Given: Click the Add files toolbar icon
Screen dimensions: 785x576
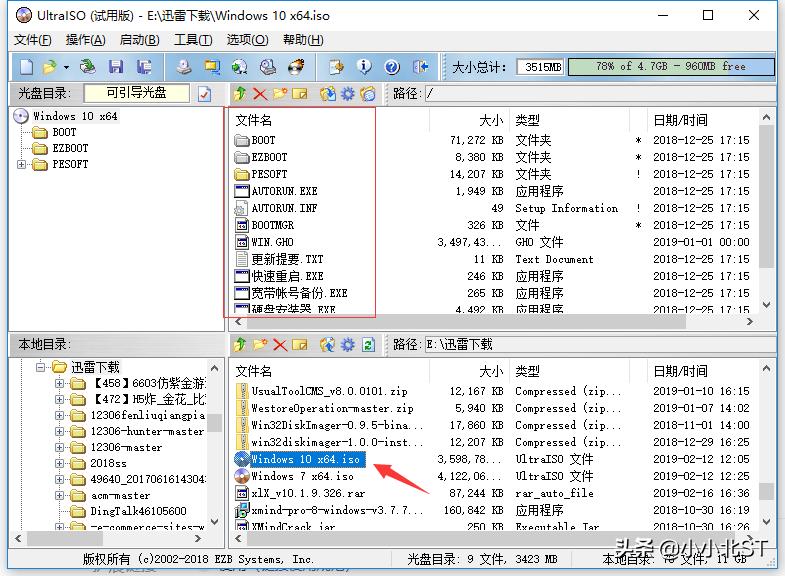Looking at the screenshot, I should 336,67.
